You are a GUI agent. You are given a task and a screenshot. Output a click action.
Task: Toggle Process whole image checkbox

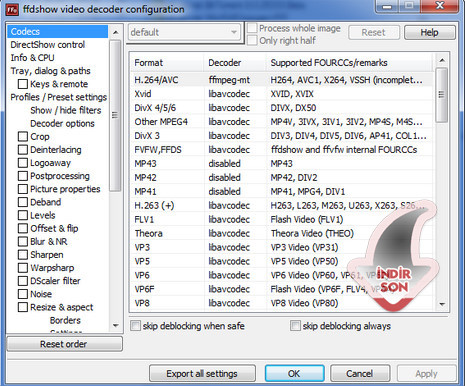[x=252, y=28]
